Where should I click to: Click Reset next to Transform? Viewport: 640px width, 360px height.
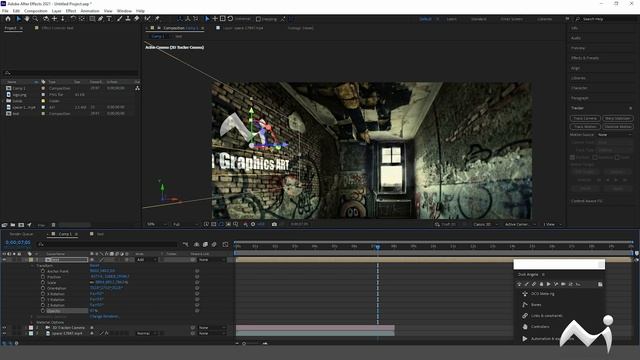(94, 265)
